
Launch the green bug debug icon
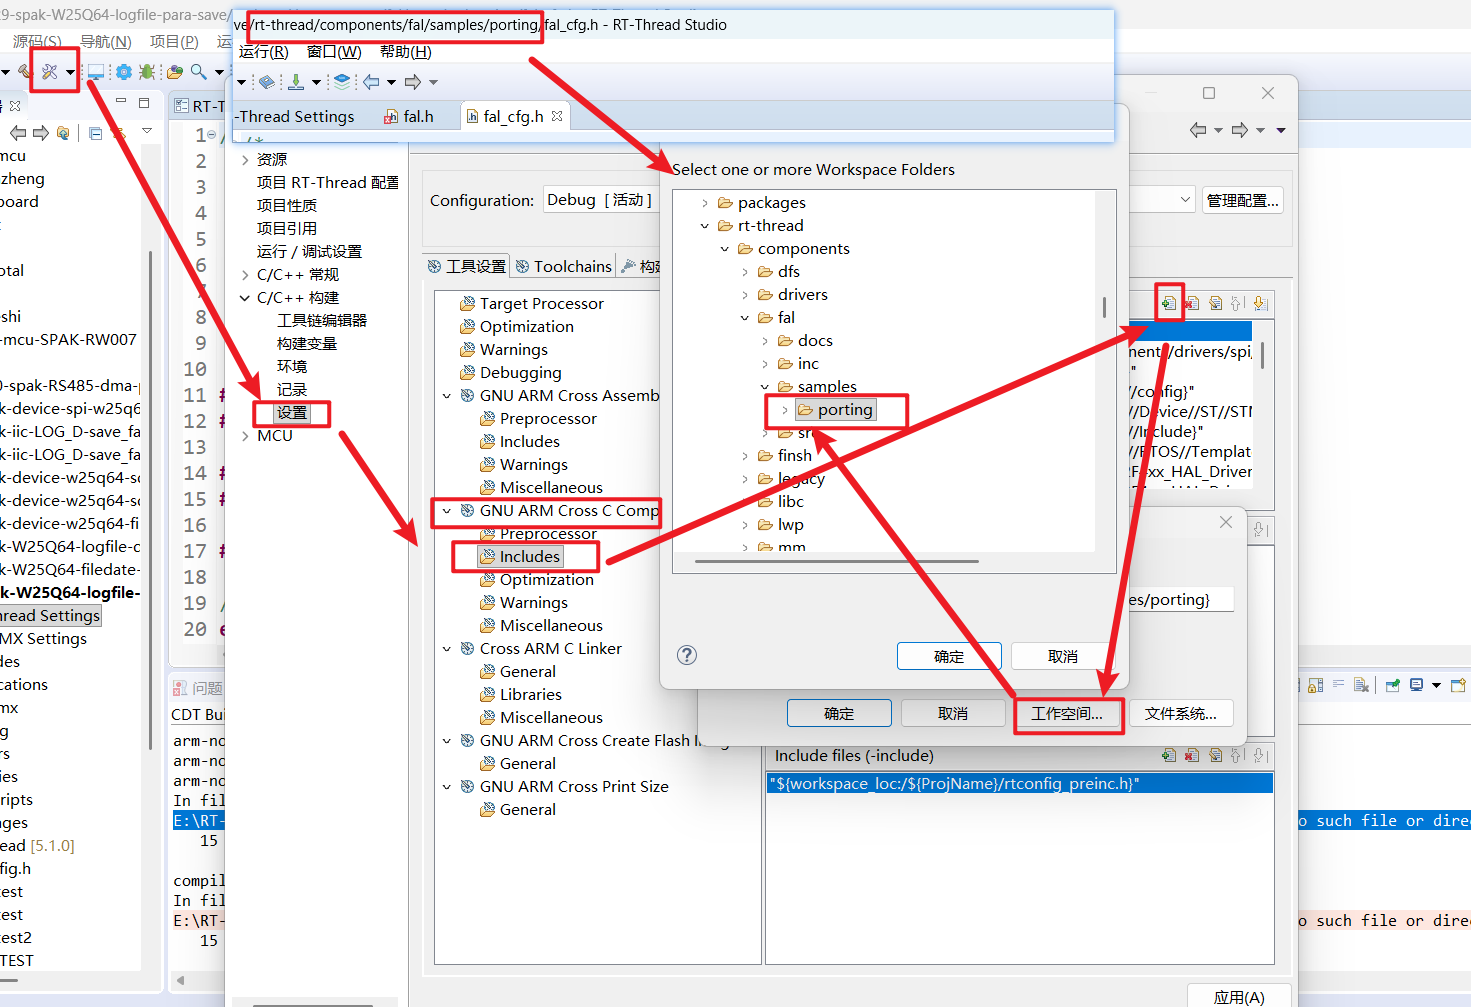(147, 71)
